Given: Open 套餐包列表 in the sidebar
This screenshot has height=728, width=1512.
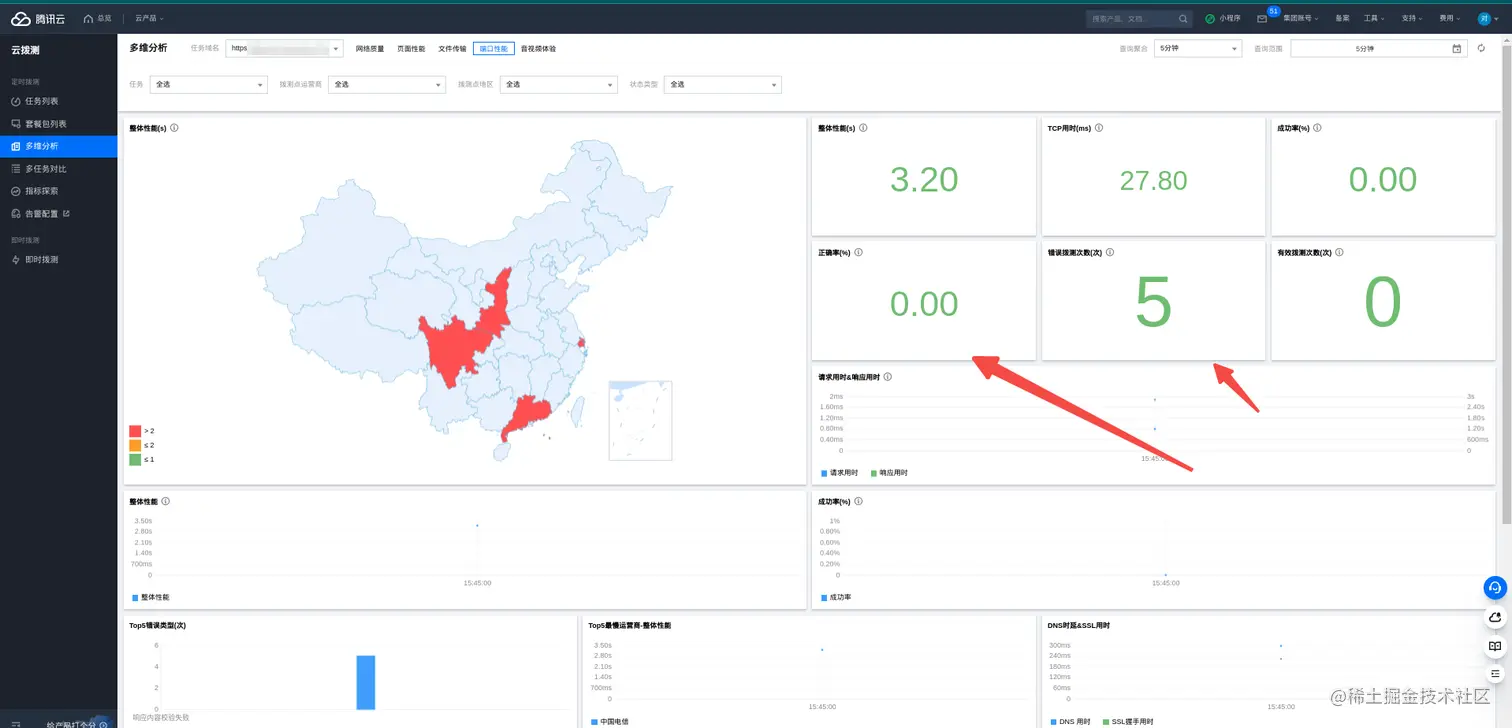Looking at the screenshot, I should click(59, 124).
